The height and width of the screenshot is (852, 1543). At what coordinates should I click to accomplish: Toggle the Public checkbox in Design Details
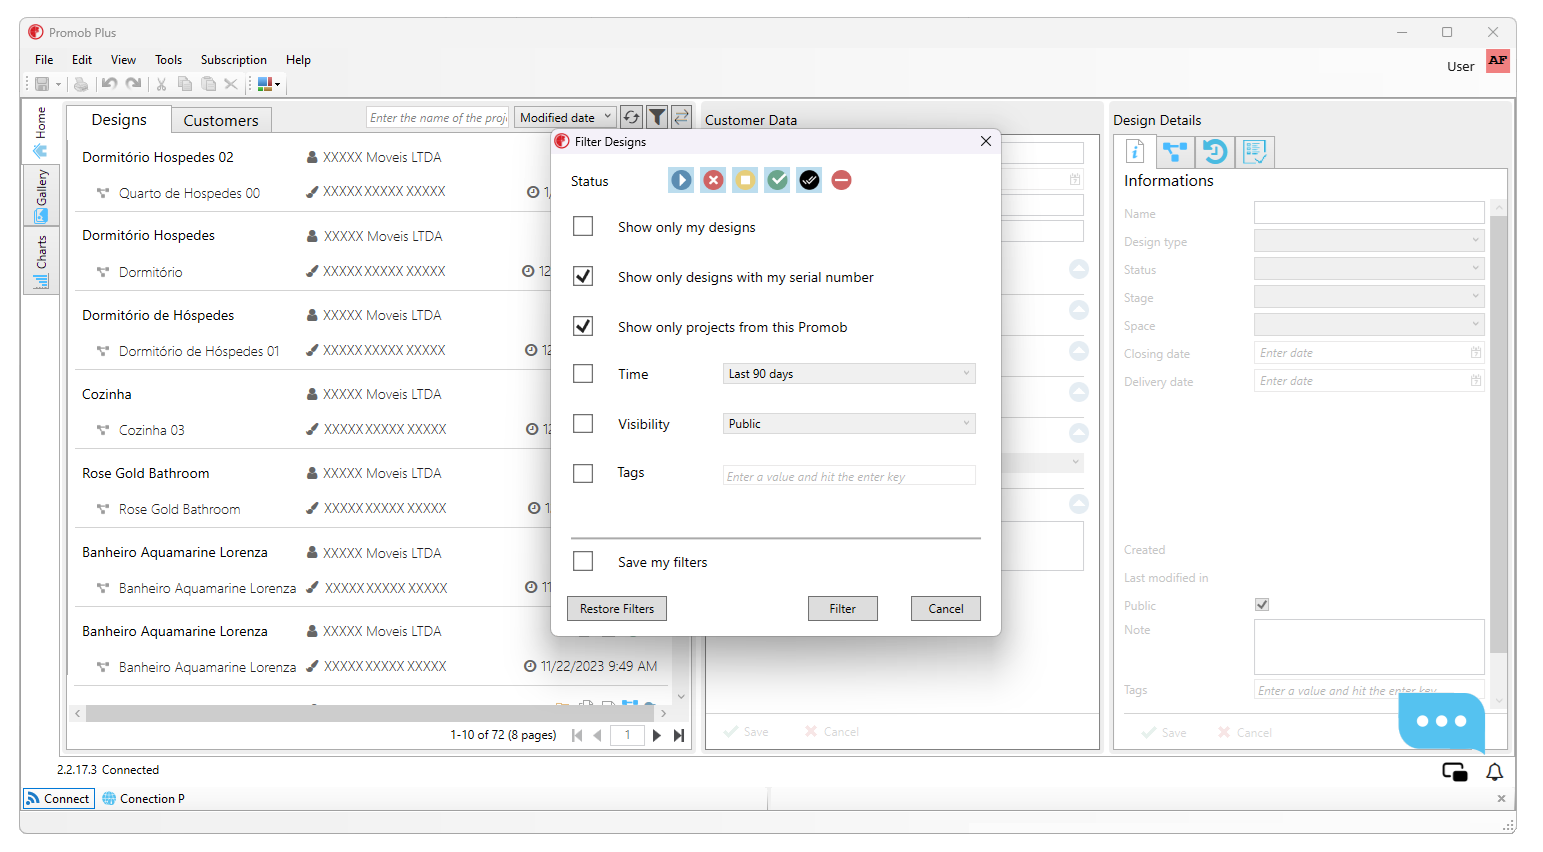pyautogui.click(x=1262, y=604)
